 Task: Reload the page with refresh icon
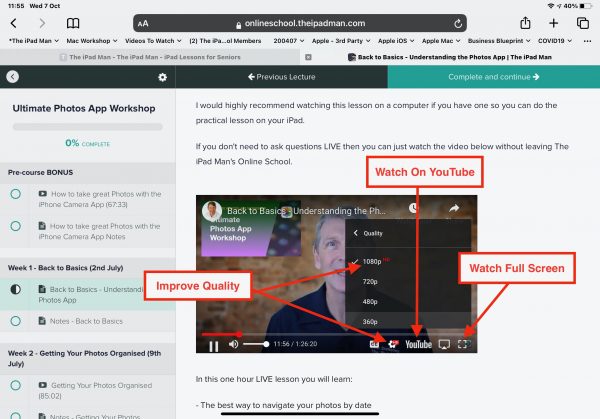(458, 24)
